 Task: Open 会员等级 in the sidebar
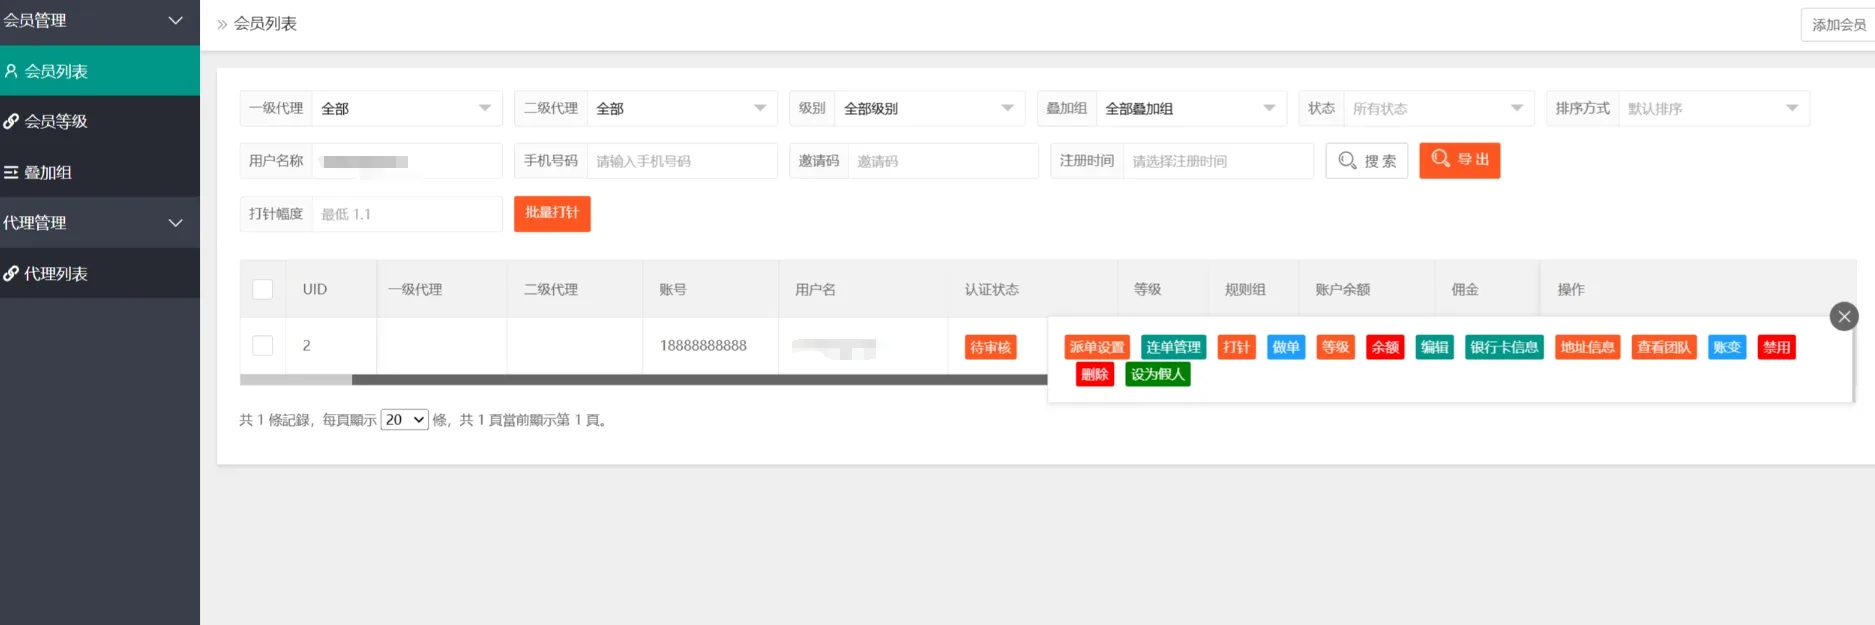(56, 121)
